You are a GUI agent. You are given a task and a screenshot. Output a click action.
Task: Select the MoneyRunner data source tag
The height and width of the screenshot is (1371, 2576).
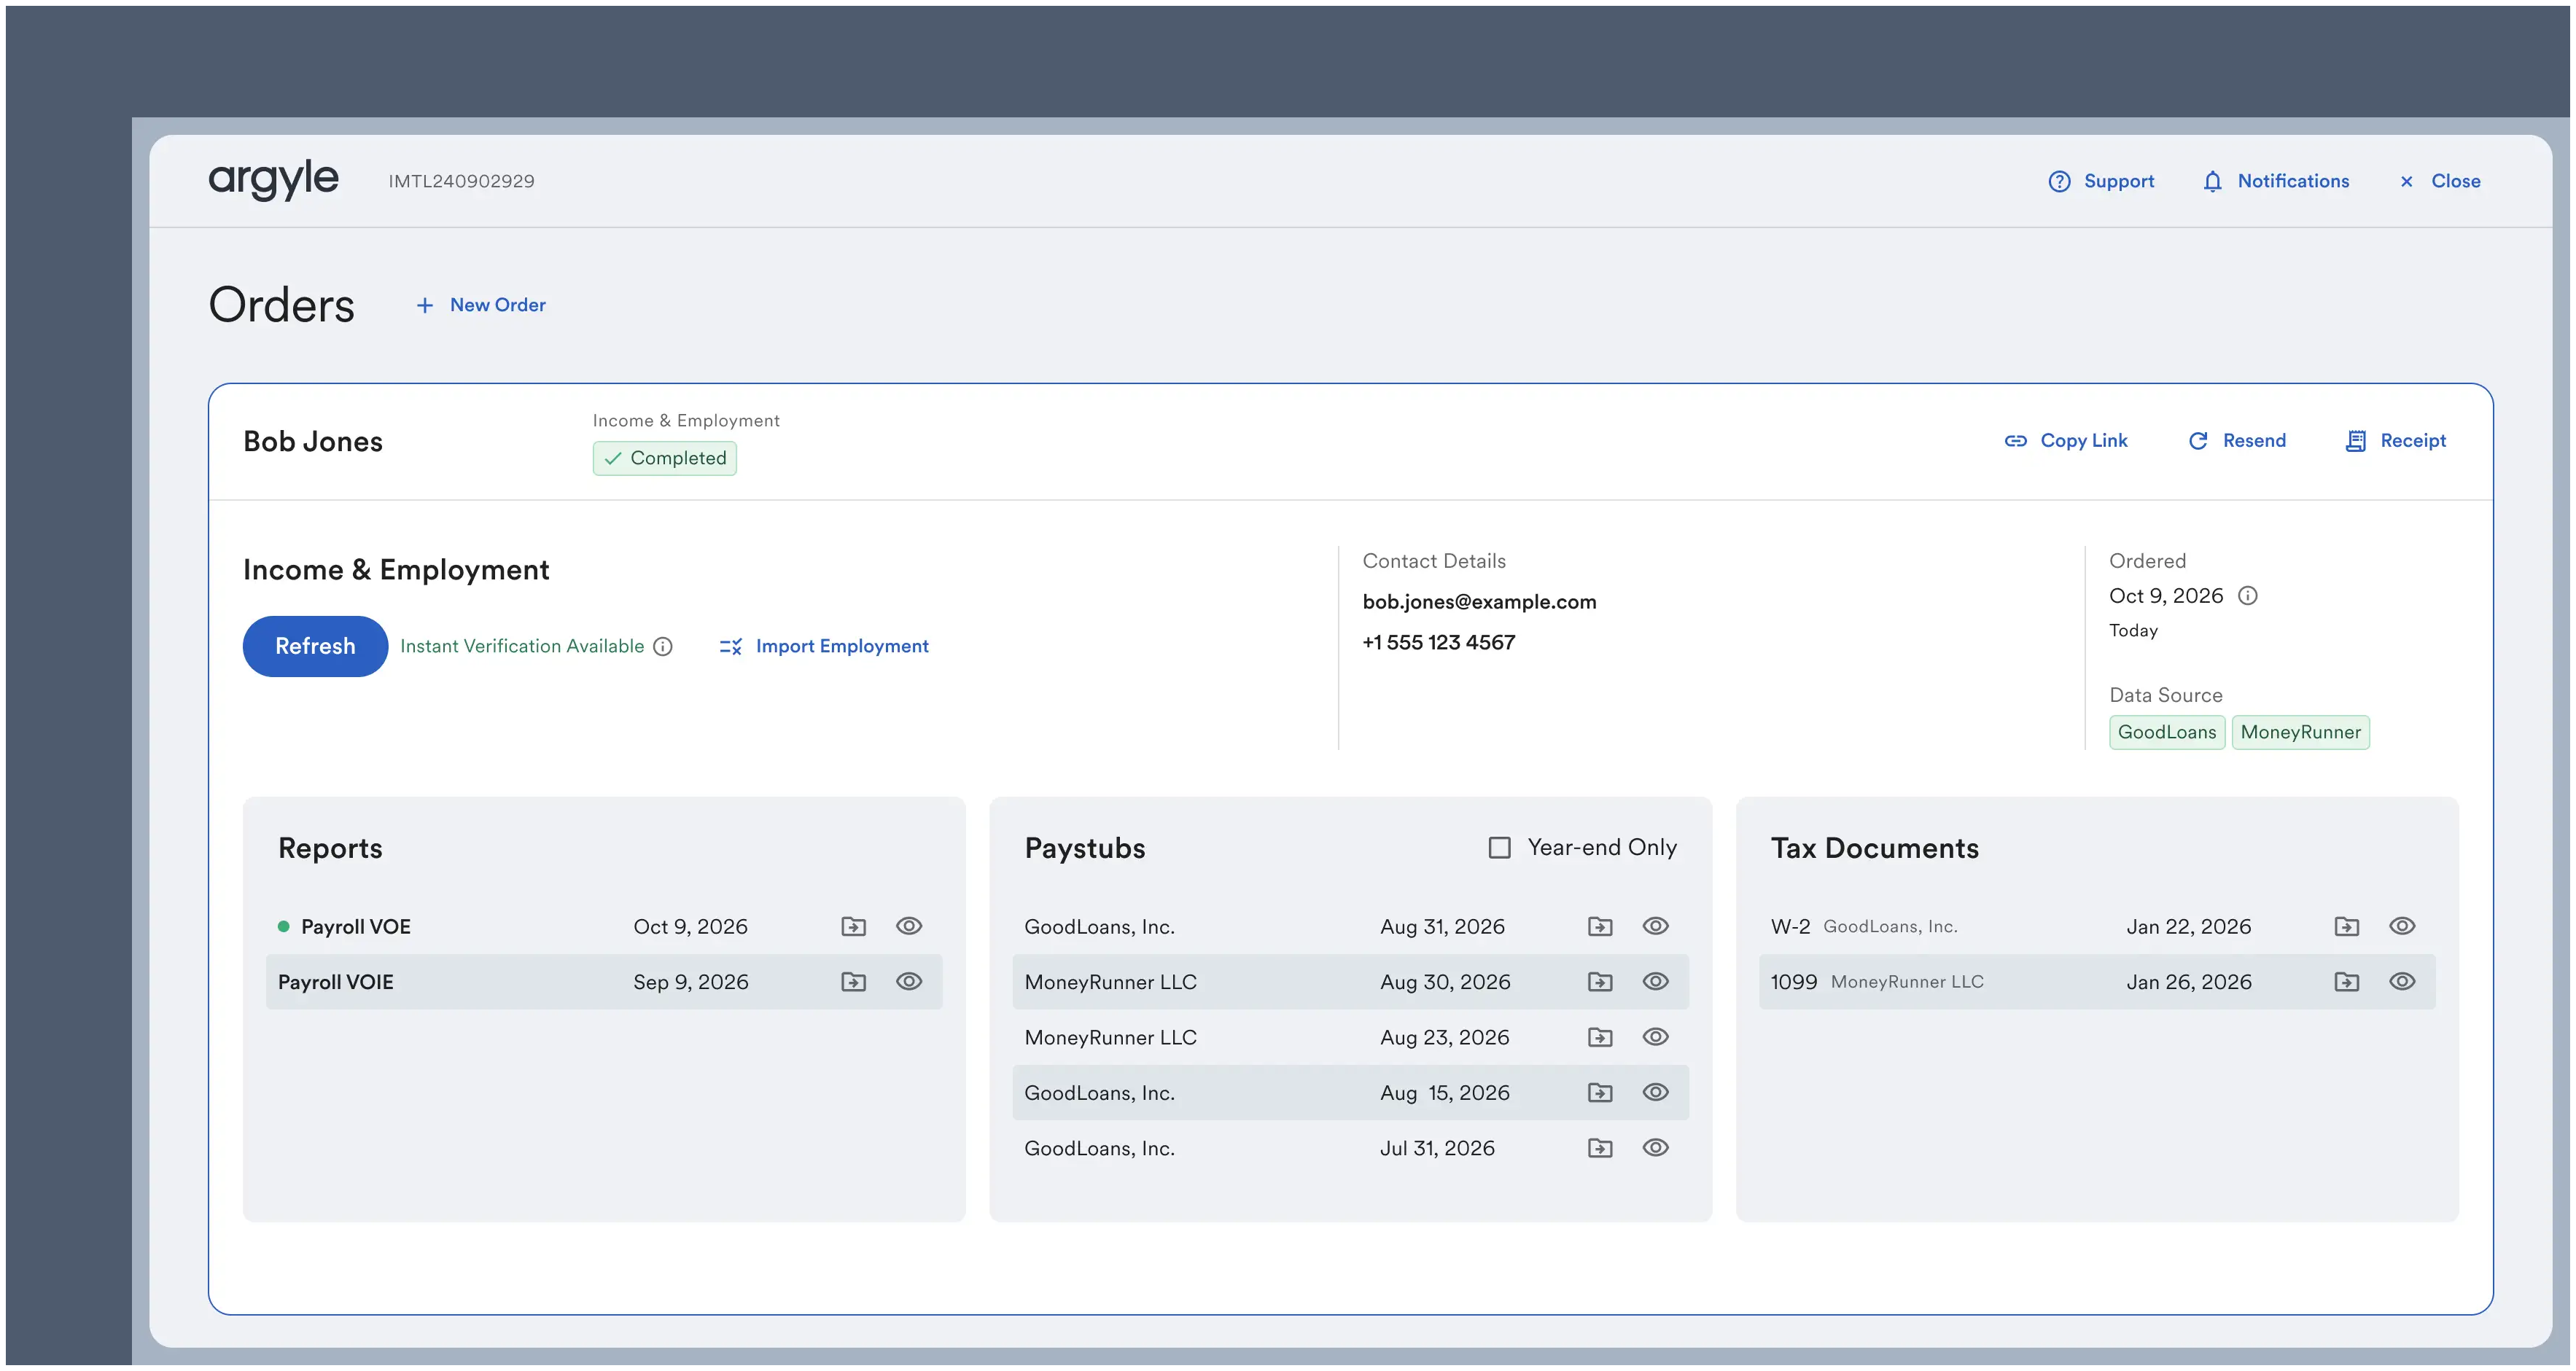pyautogui.click(x=2301, y=732)
